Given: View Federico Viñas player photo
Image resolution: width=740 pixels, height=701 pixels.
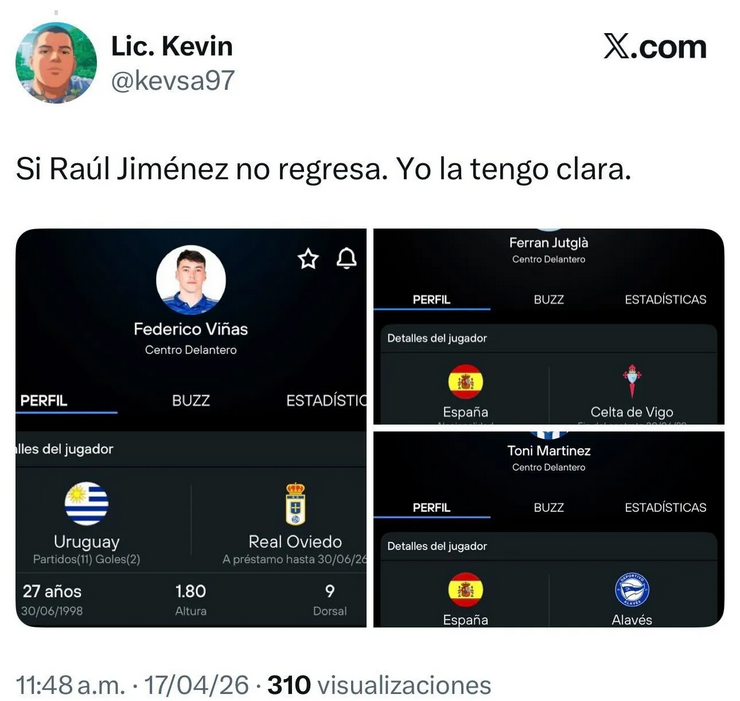Looking at the screenshot, I should tap(191, 279).
